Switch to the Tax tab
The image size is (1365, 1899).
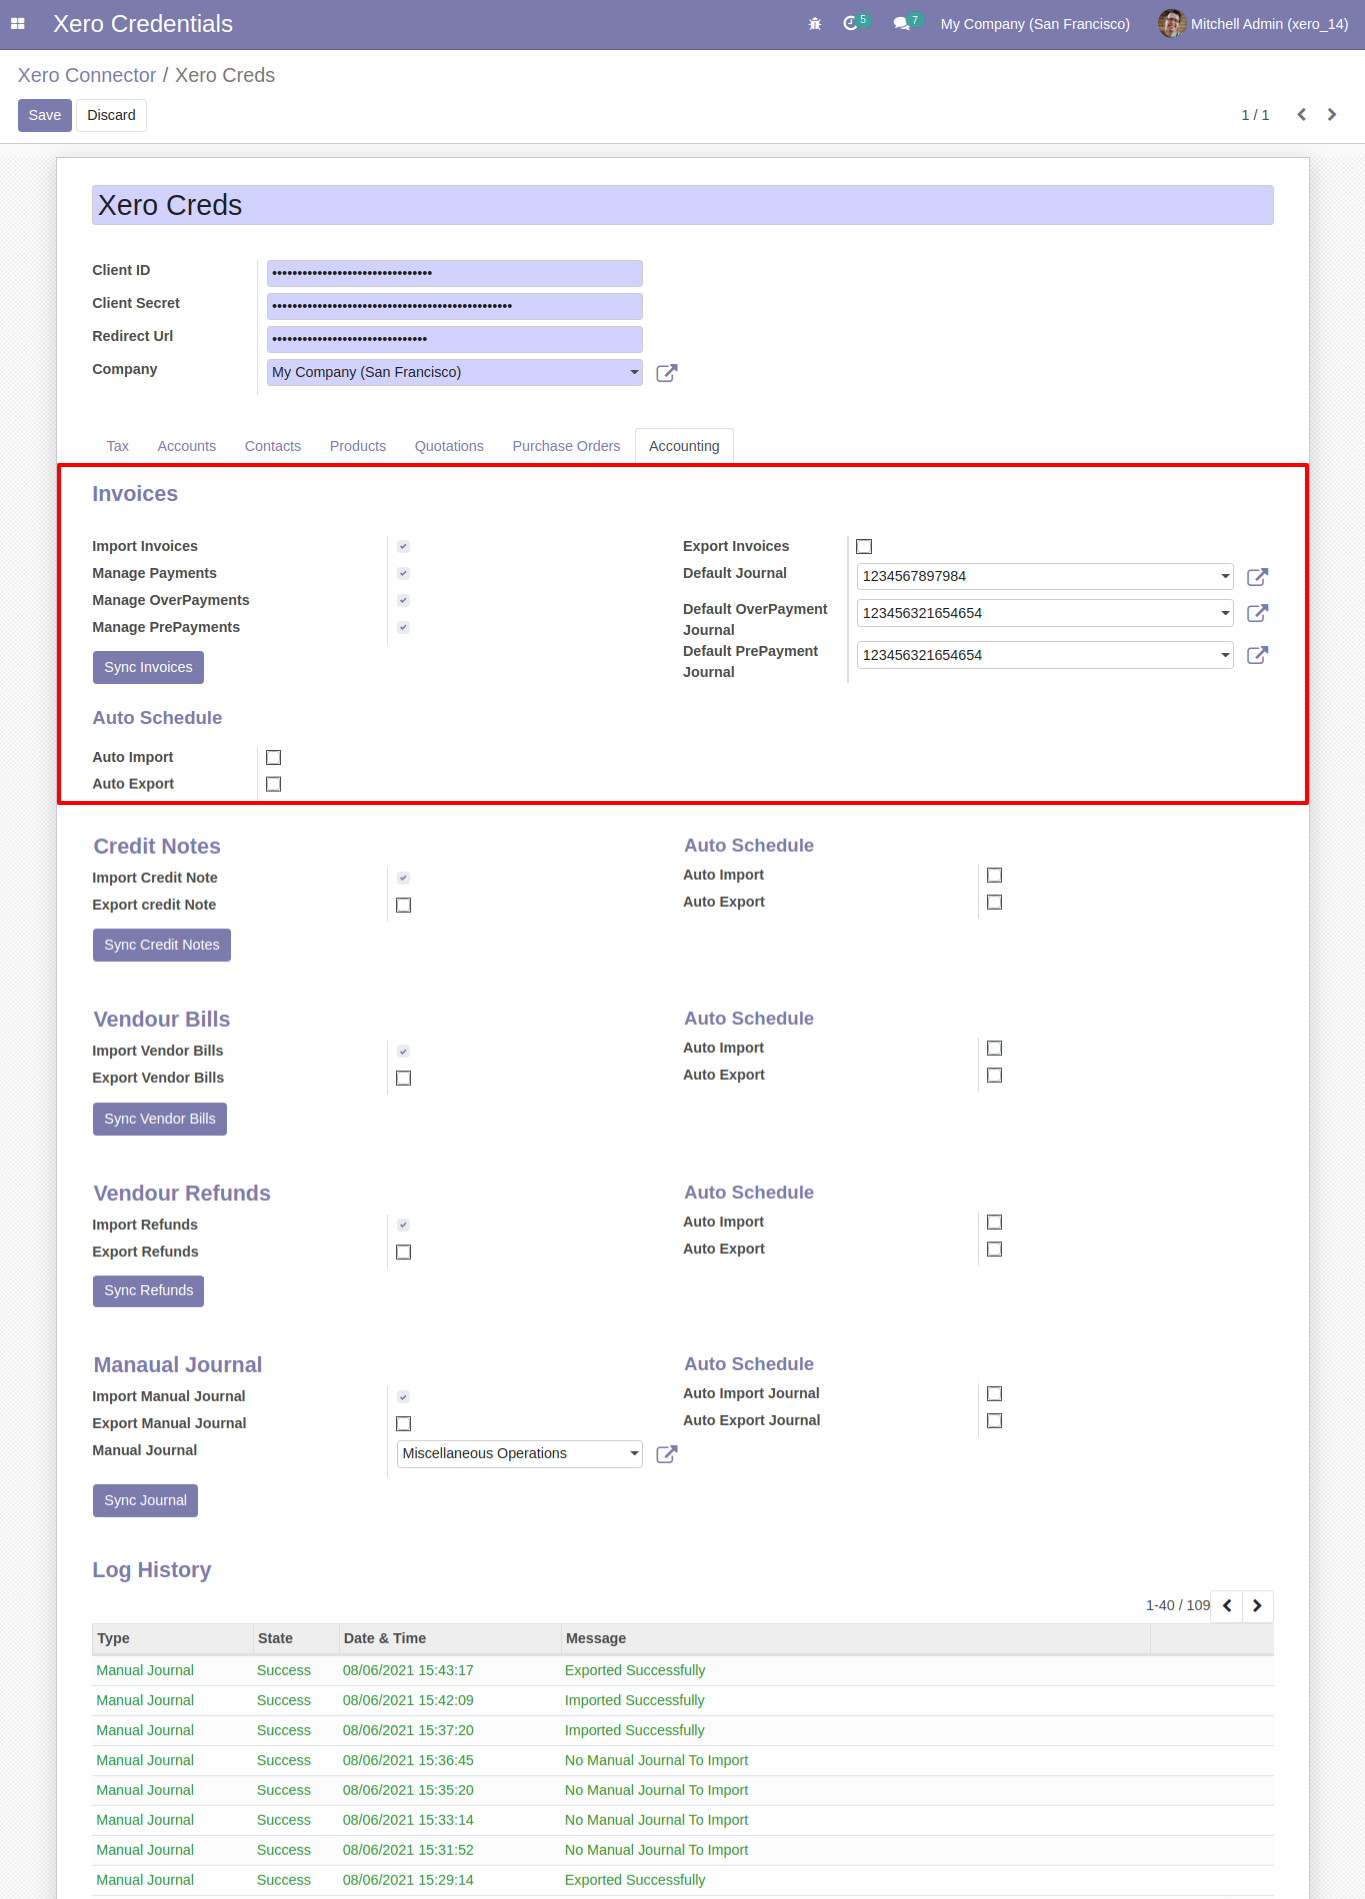(118, 446)
